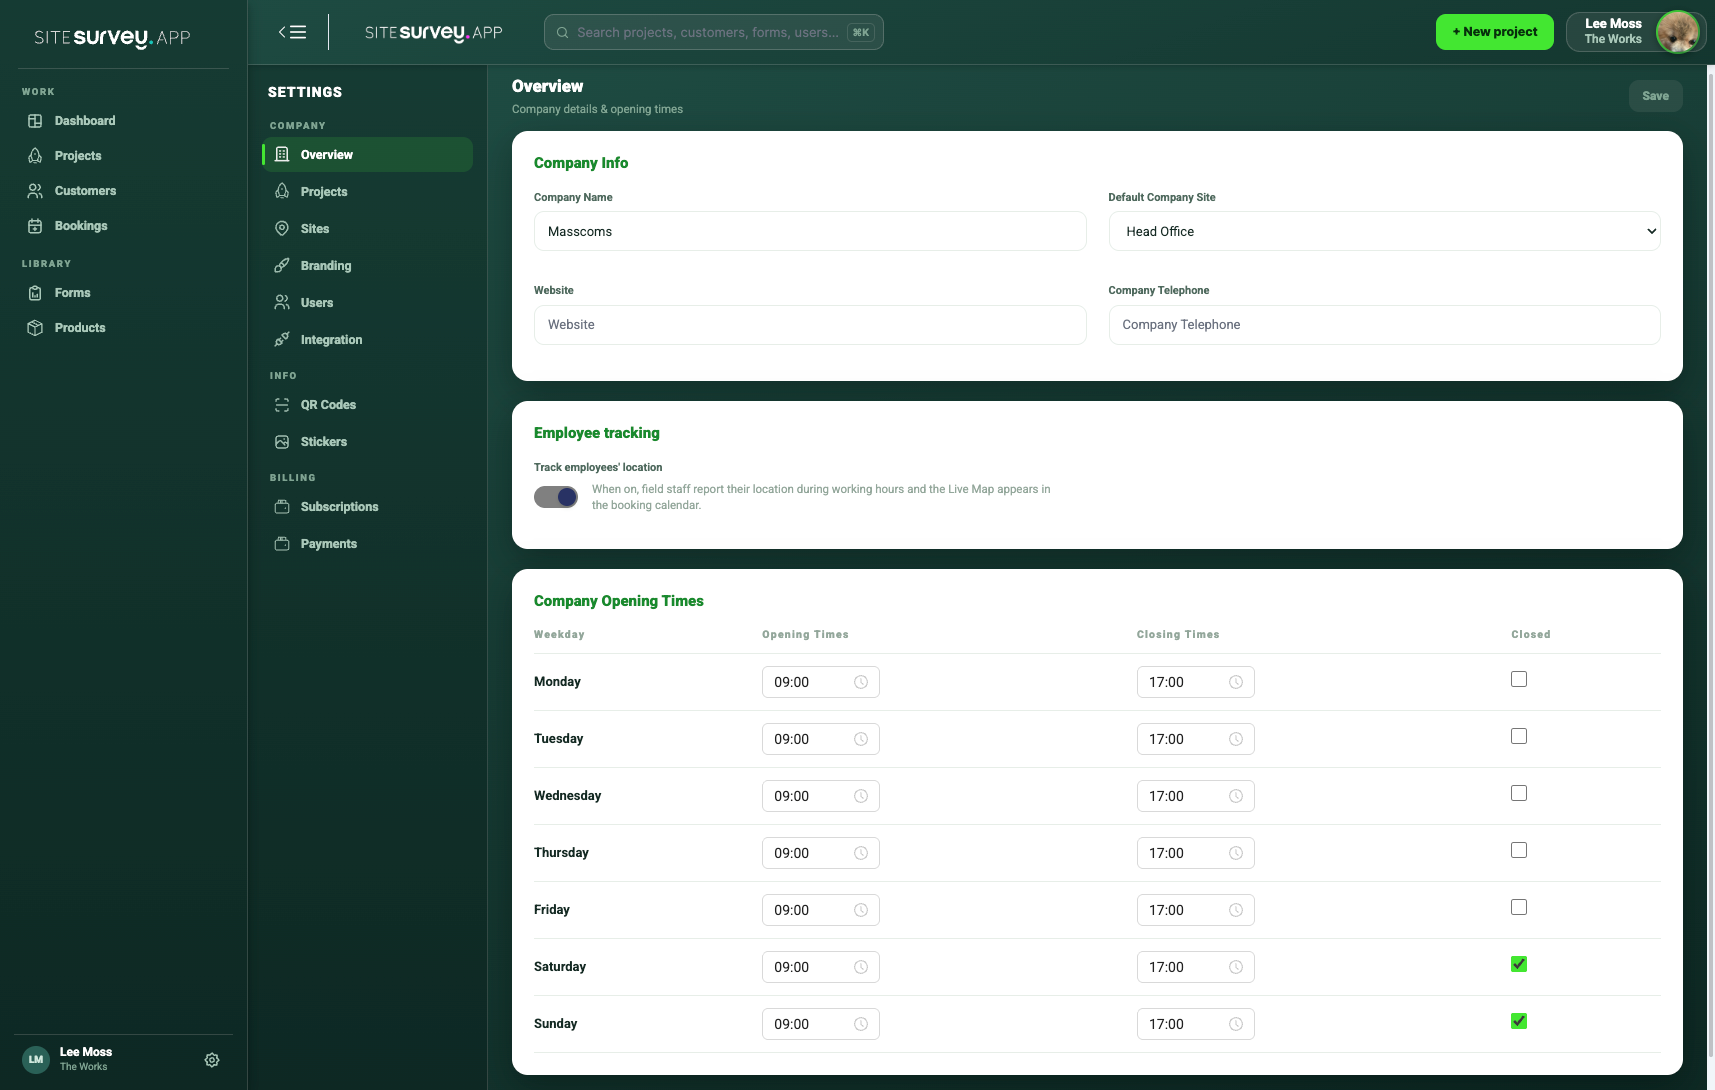Click the user profile photo at top right
The width and height of the screenshot is (1715, 1090).
pos(1677,32)
